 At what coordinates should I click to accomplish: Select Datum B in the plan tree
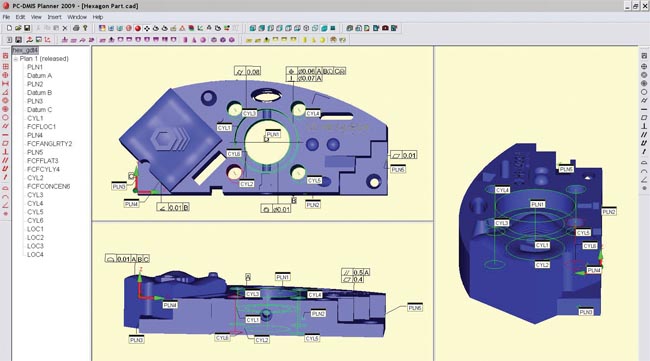[39, 93]
